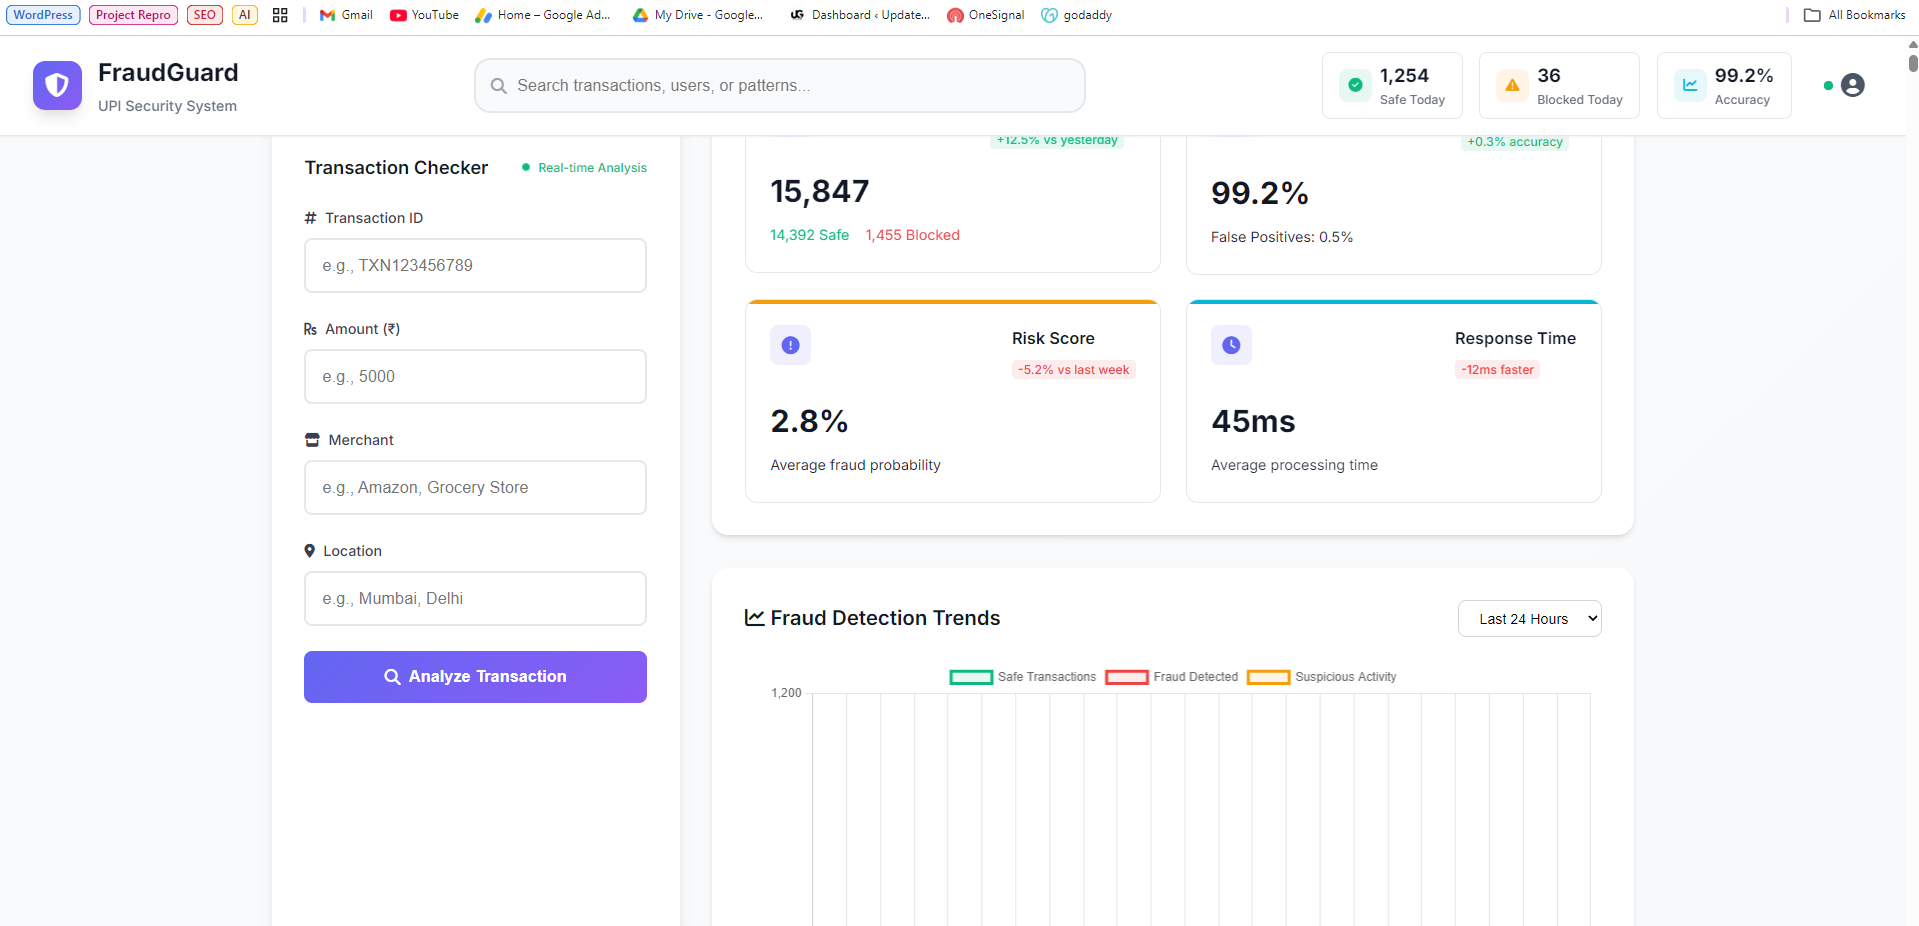Click the 1,455 Blocked link
Viewport: 1919px width, 926px height.
912,235
